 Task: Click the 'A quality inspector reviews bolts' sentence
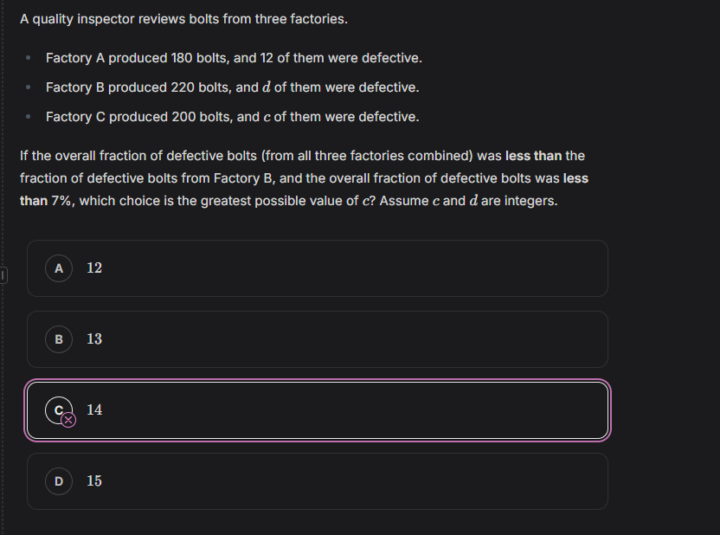pos(184,19)
